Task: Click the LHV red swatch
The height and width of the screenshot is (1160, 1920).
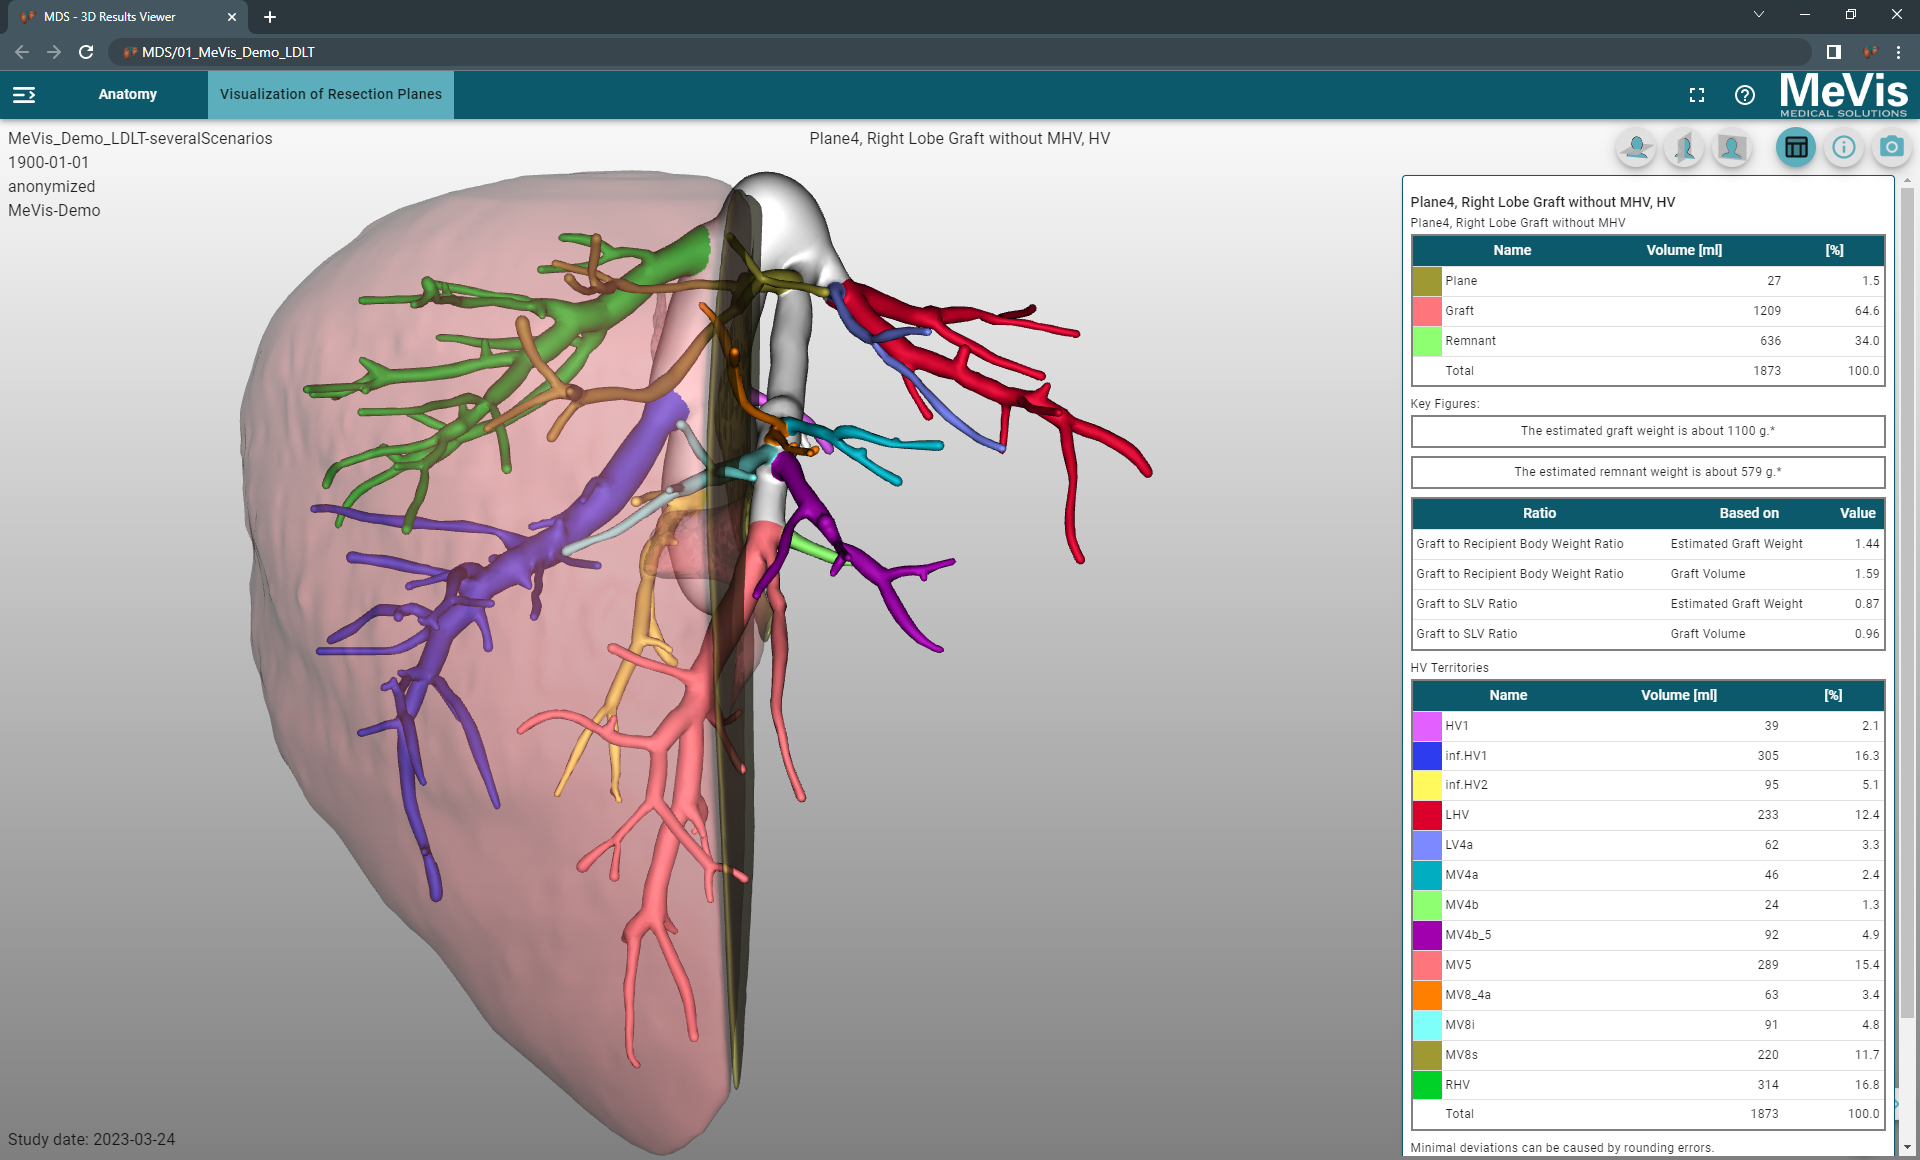Action: coord(1427,815)
